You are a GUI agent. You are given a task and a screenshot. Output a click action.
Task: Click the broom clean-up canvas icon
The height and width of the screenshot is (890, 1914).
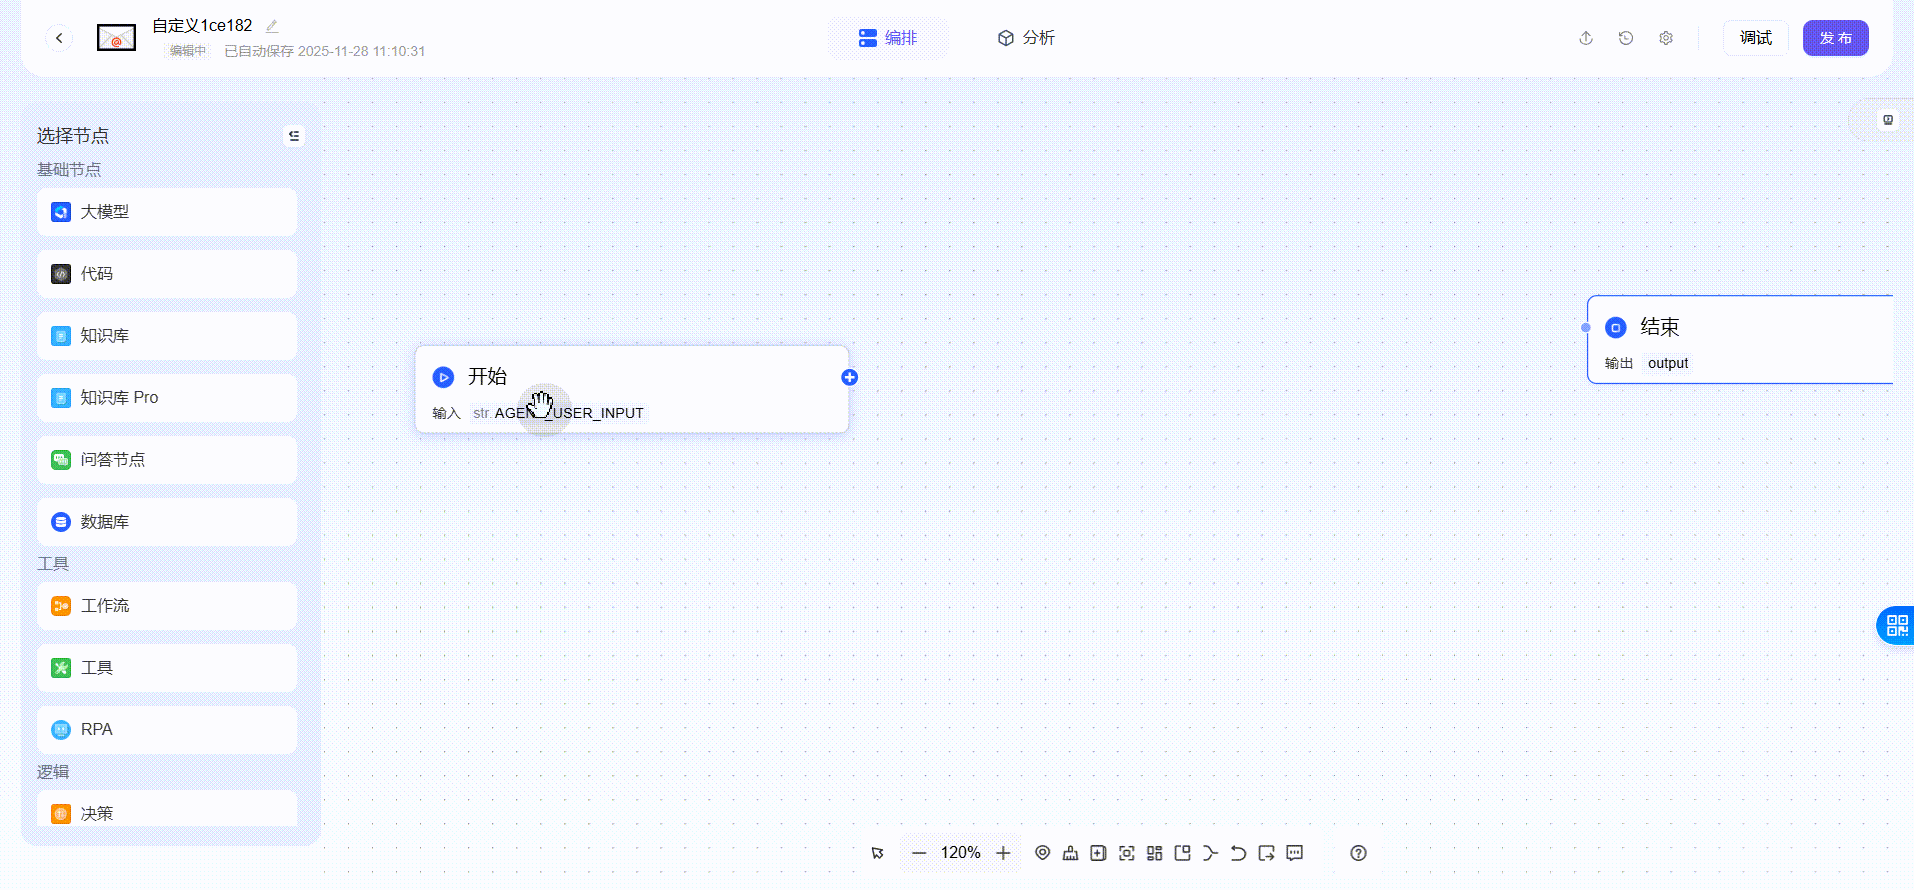tap(1070, 853)
